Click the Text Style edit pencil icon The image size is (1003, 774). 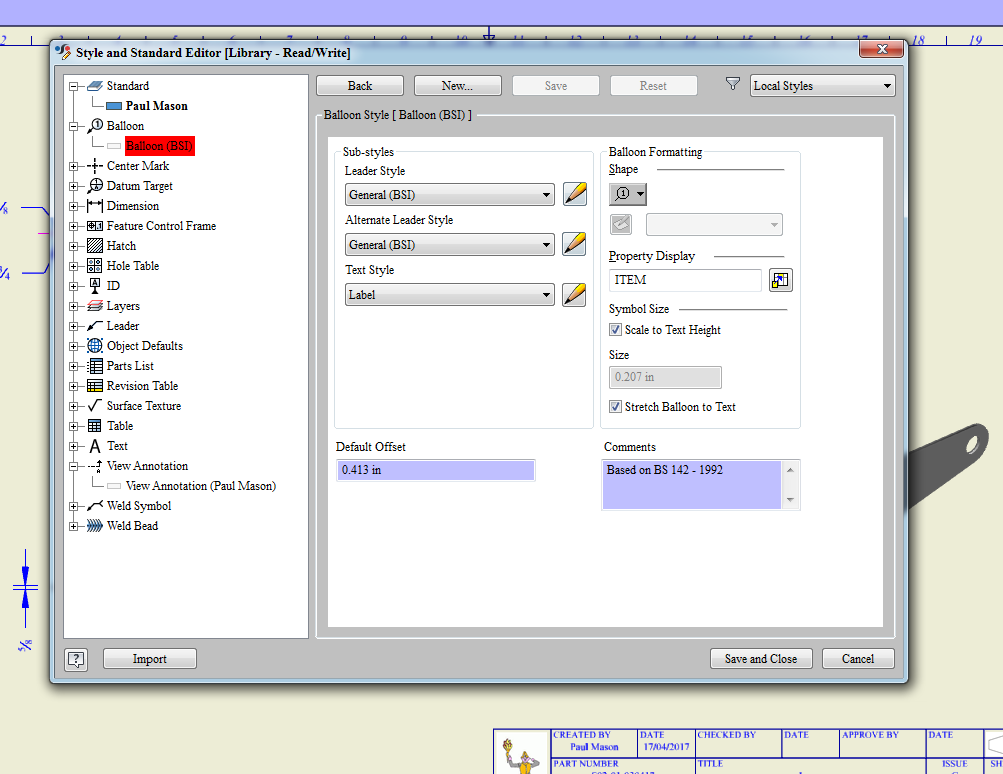coord(574,294)
